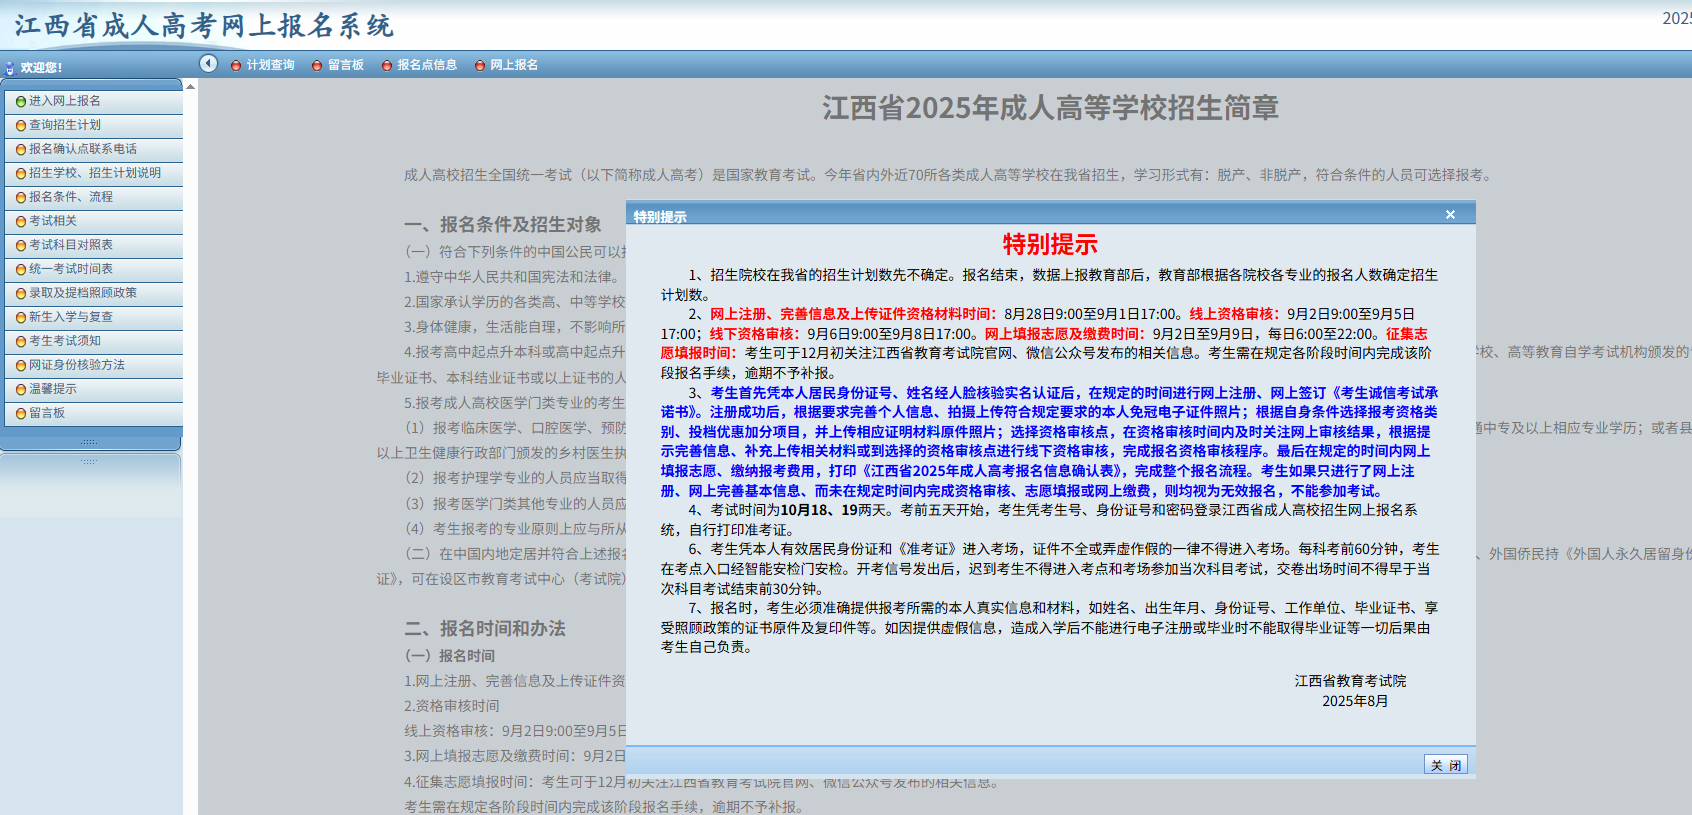Click the sidebar icon next to 网证身份核验方法
Screen dimensions: 1692x815
[21, 366]
